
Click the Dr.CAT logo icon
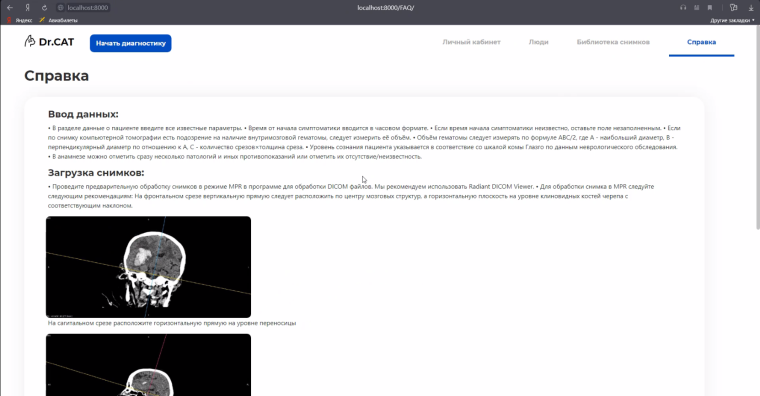click(30, 41)
